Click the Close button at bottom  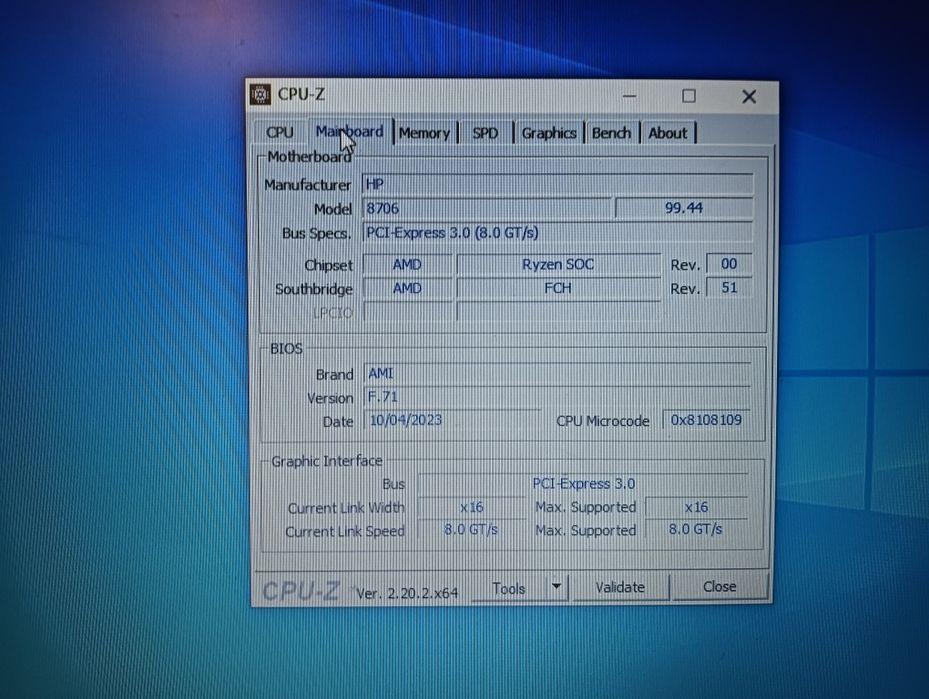[x=719, y=586]
